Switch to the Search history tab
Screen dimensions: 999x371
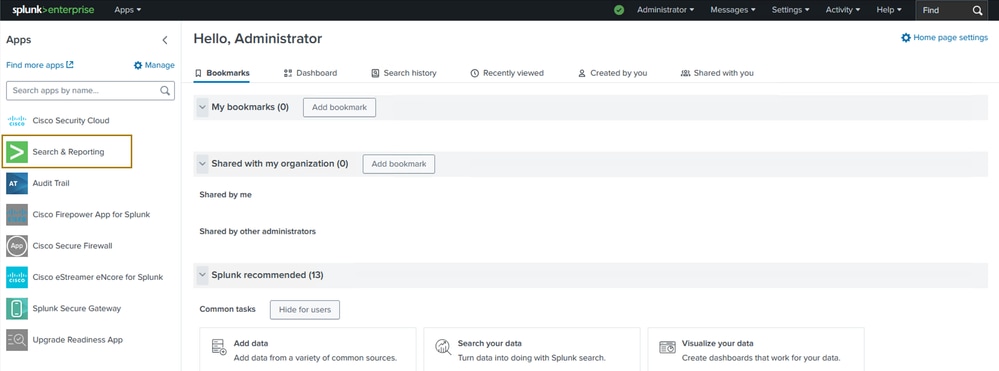404,73
